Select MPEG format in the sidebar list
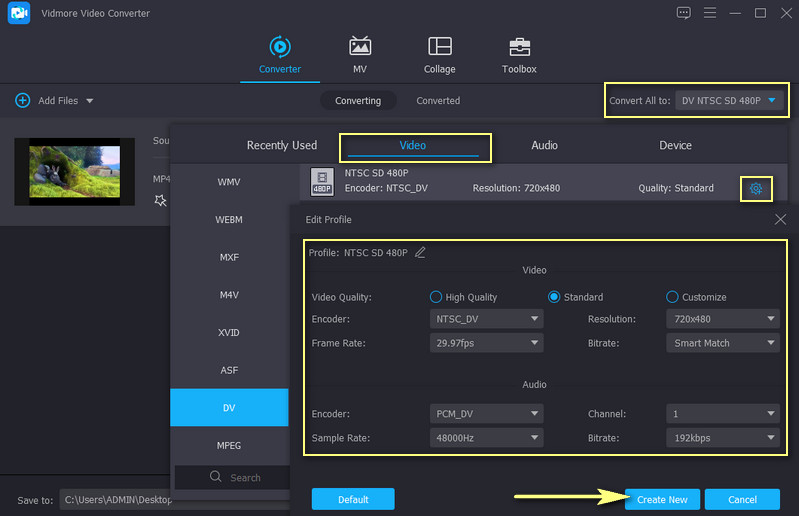Screen dimensions: 799x516 point(229,445)
